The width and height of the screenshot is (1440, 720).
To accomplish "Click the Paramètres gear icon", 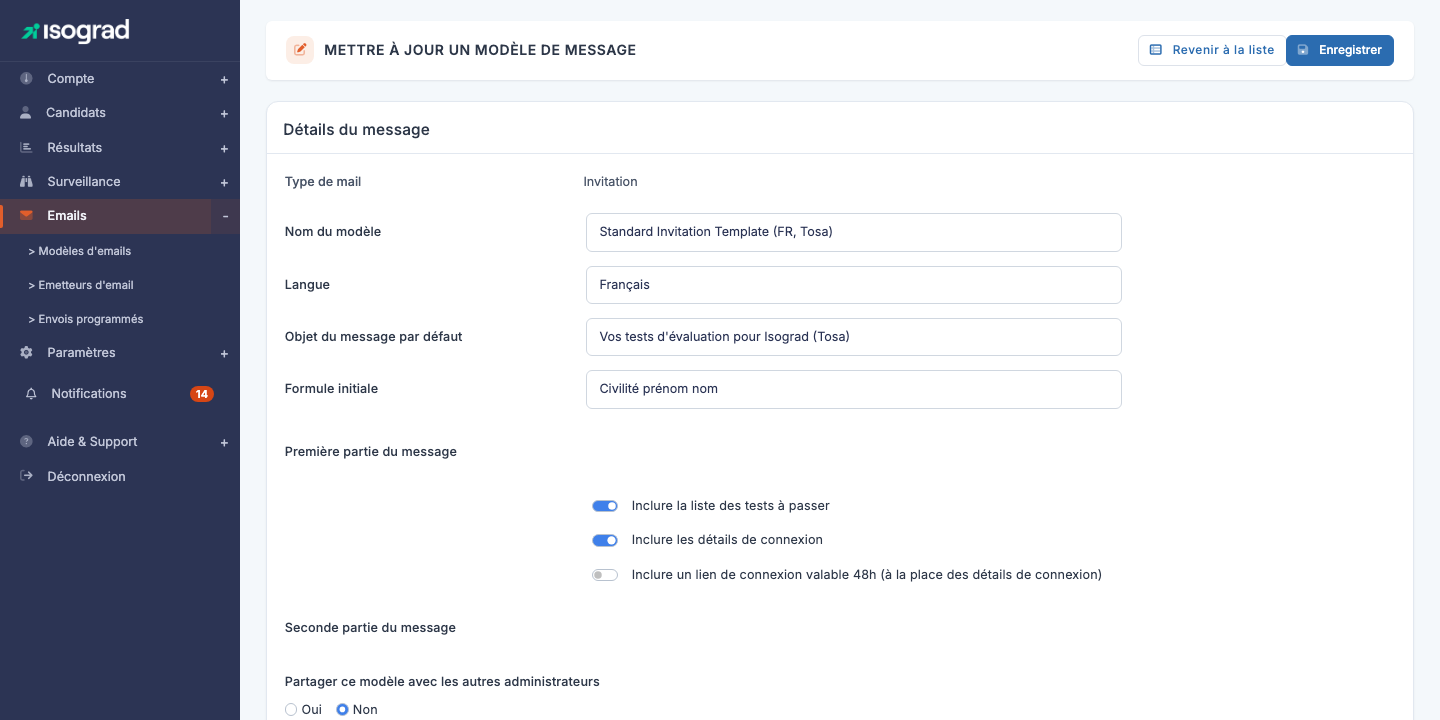I will 26,353.
